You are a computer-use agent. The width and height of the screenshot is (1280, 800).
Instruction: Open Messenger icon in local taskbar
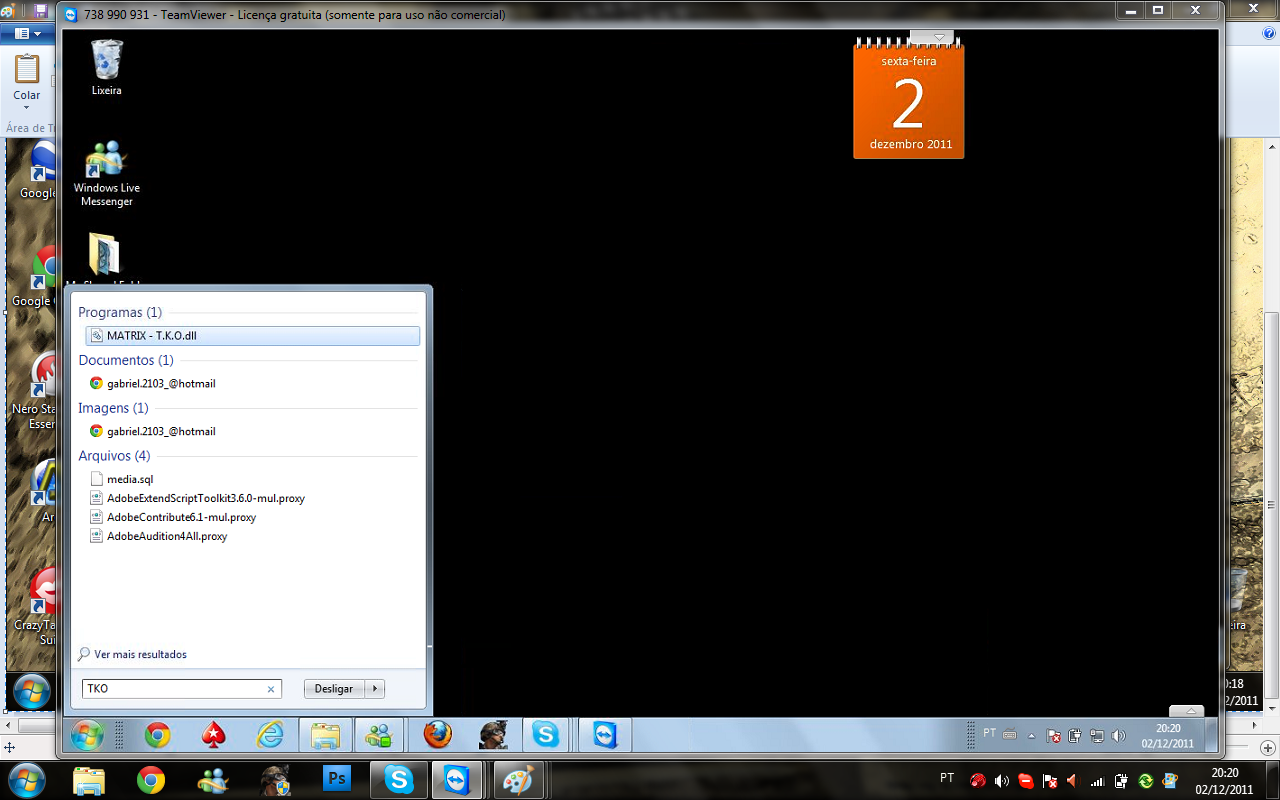[213, 780]
